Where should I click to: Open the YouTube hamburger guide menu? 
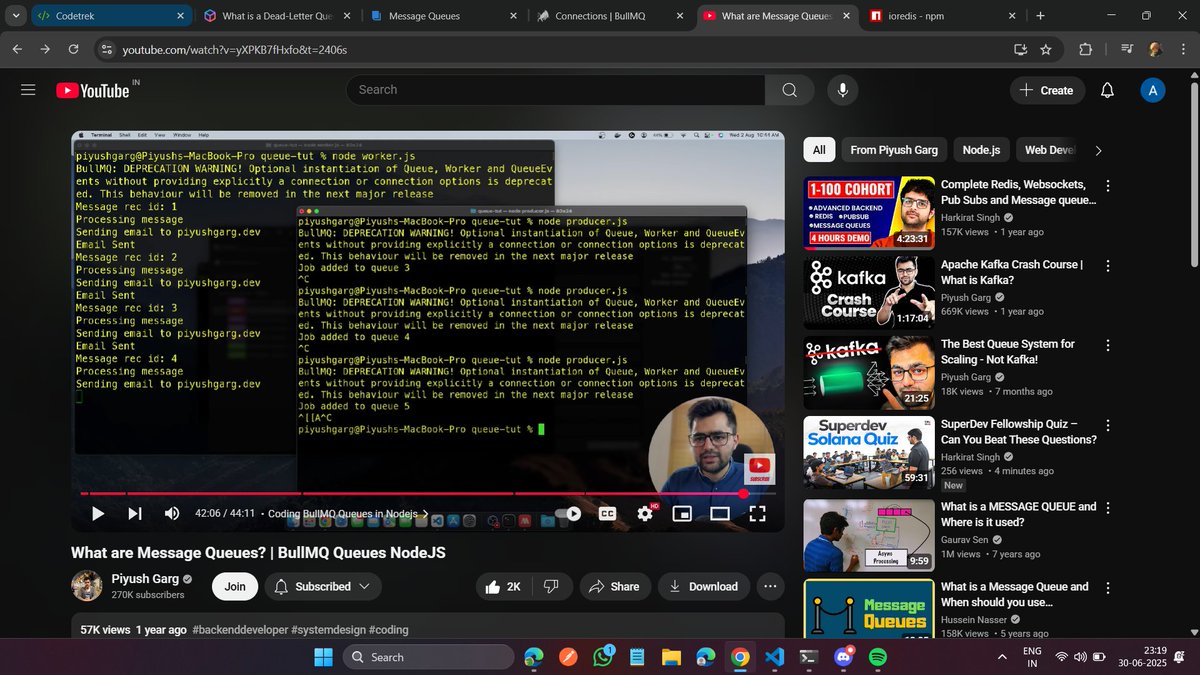pyautogui.click(x=28, y=90)
